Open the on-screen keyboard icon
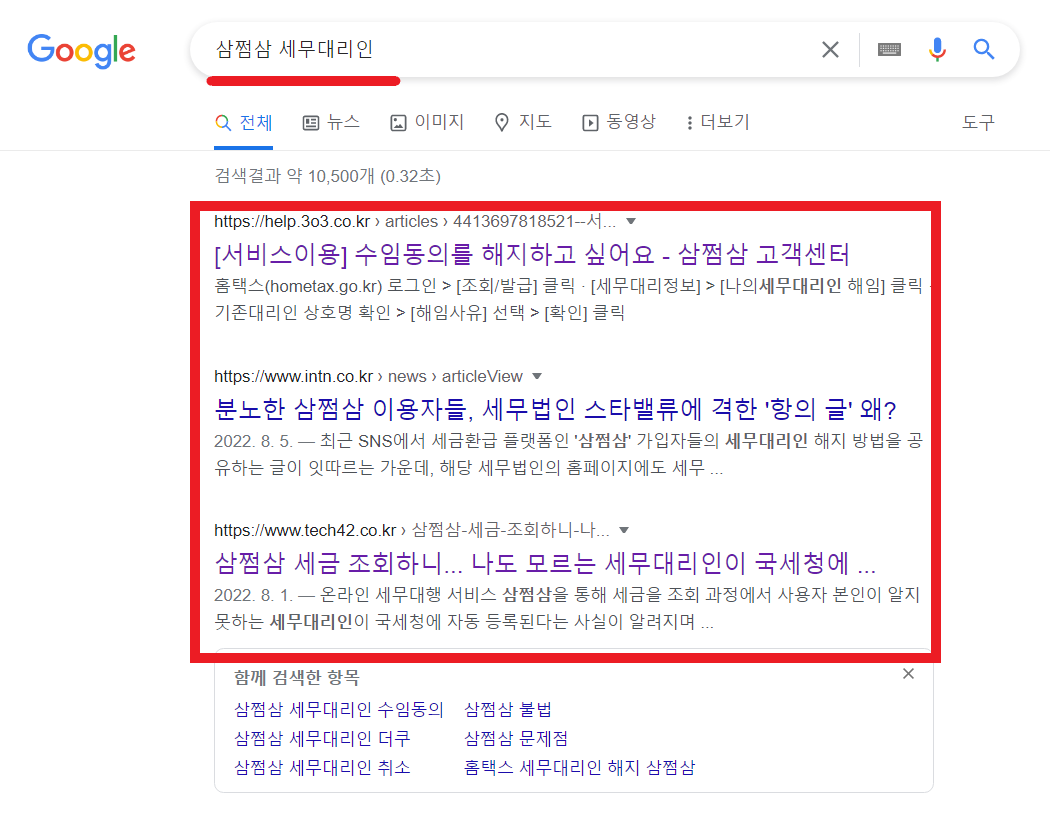Image resolution: width=1050 pixels, height=824 pixels. point(889,50)
